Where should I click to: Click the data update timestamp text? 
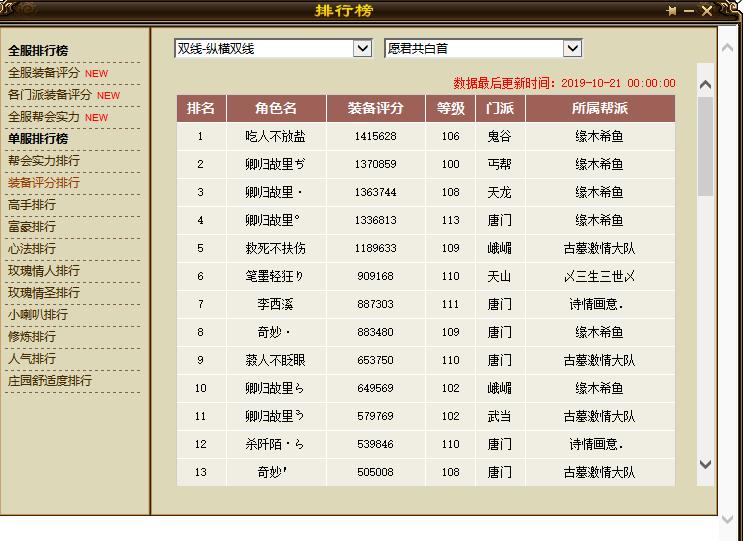click(x=564, y=83)
